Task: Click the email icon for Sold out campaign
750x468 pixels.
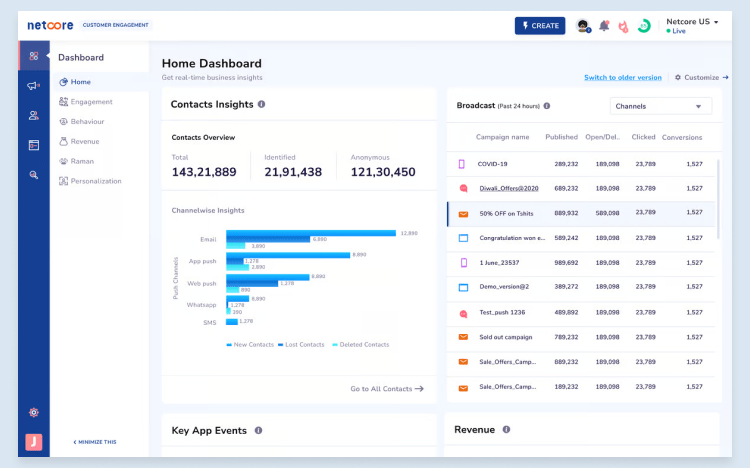Action: point(463,337)
